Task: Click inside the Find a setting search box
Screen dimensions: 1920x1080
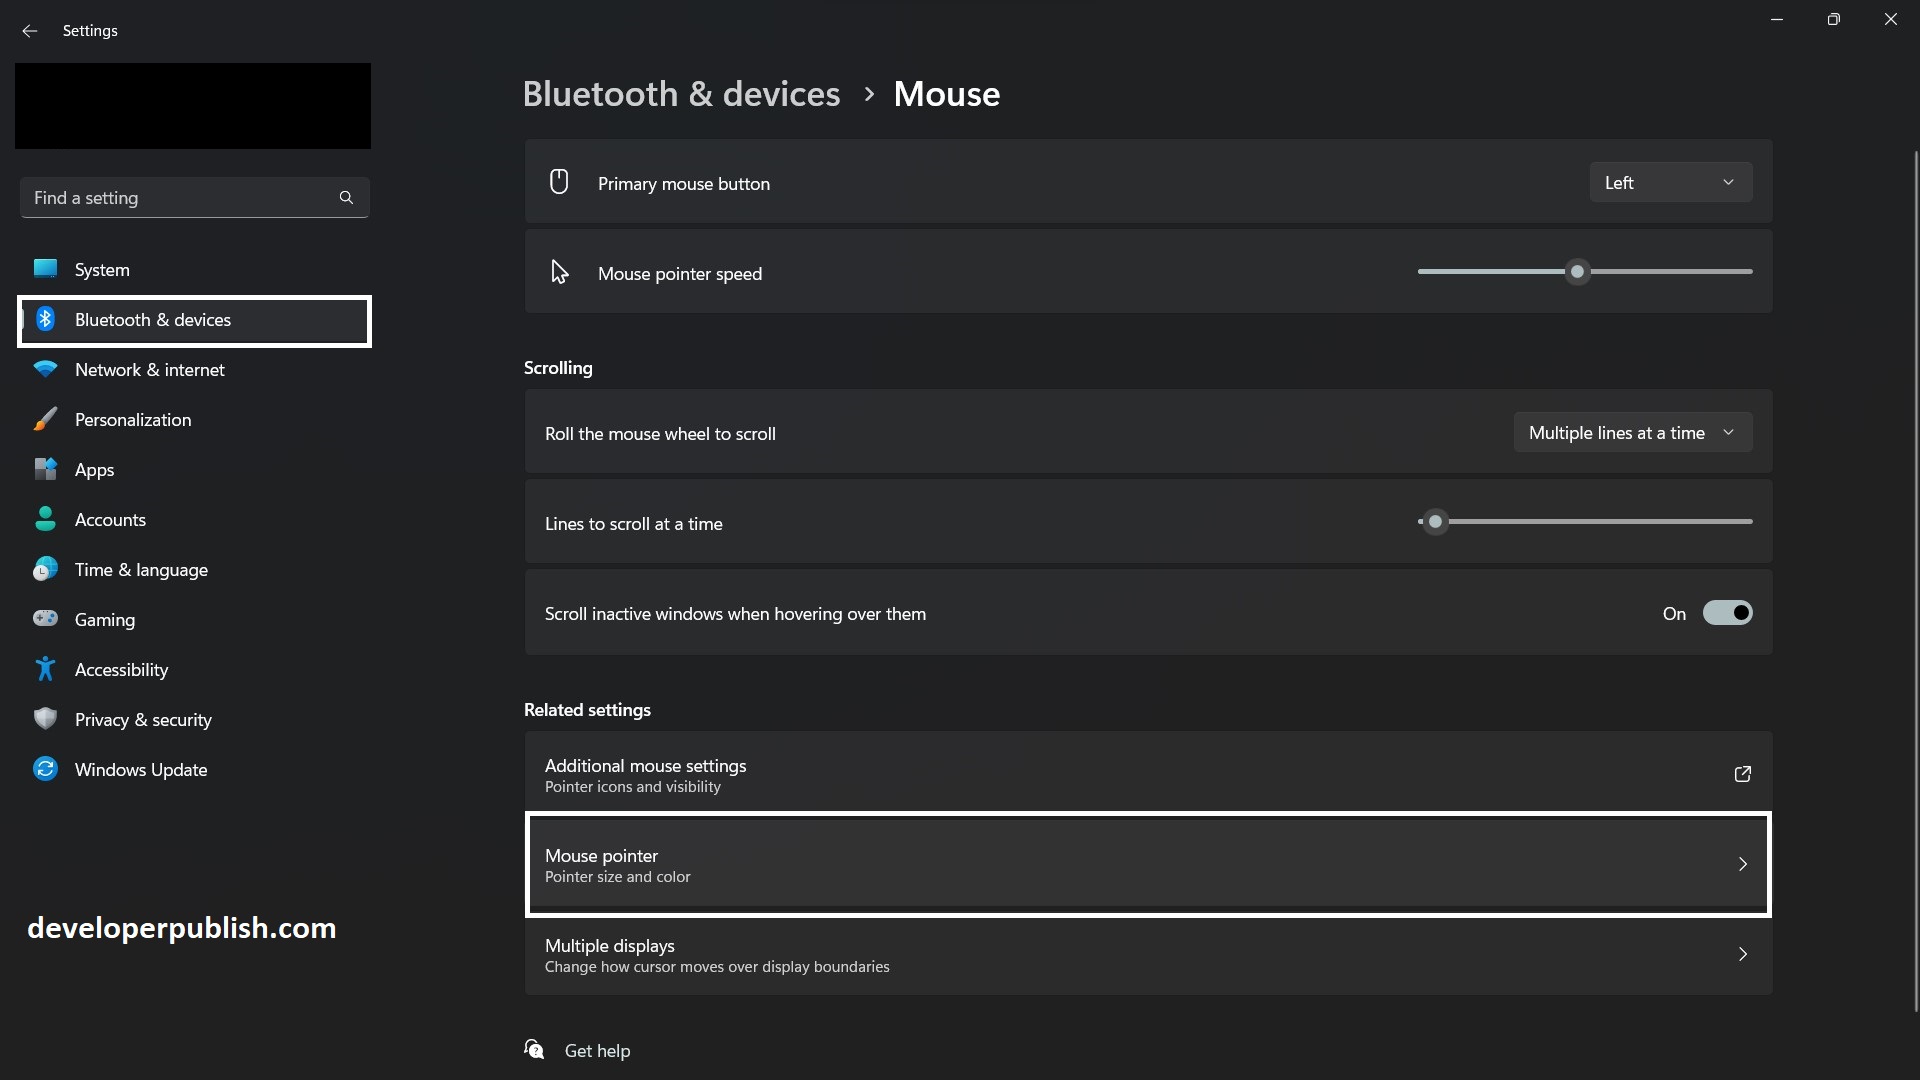Action: [x=180, y=197]
